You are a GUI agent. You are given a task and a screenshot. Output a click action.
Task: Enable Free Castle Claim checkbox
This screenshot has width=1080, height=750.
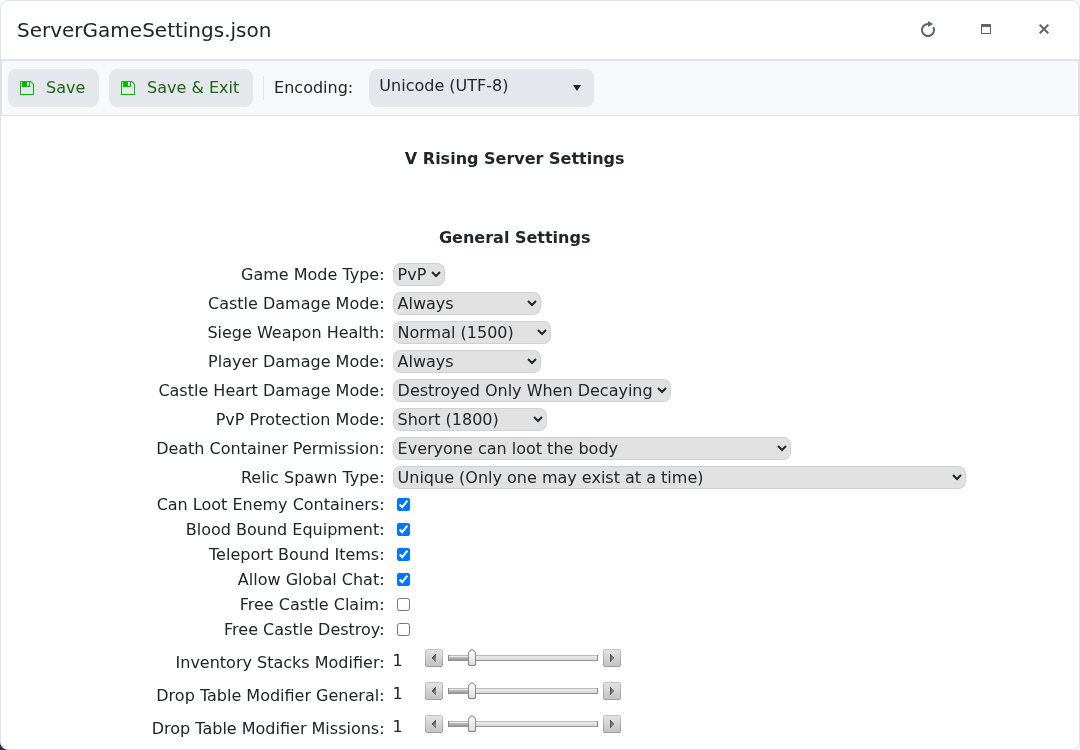(404, 604)
